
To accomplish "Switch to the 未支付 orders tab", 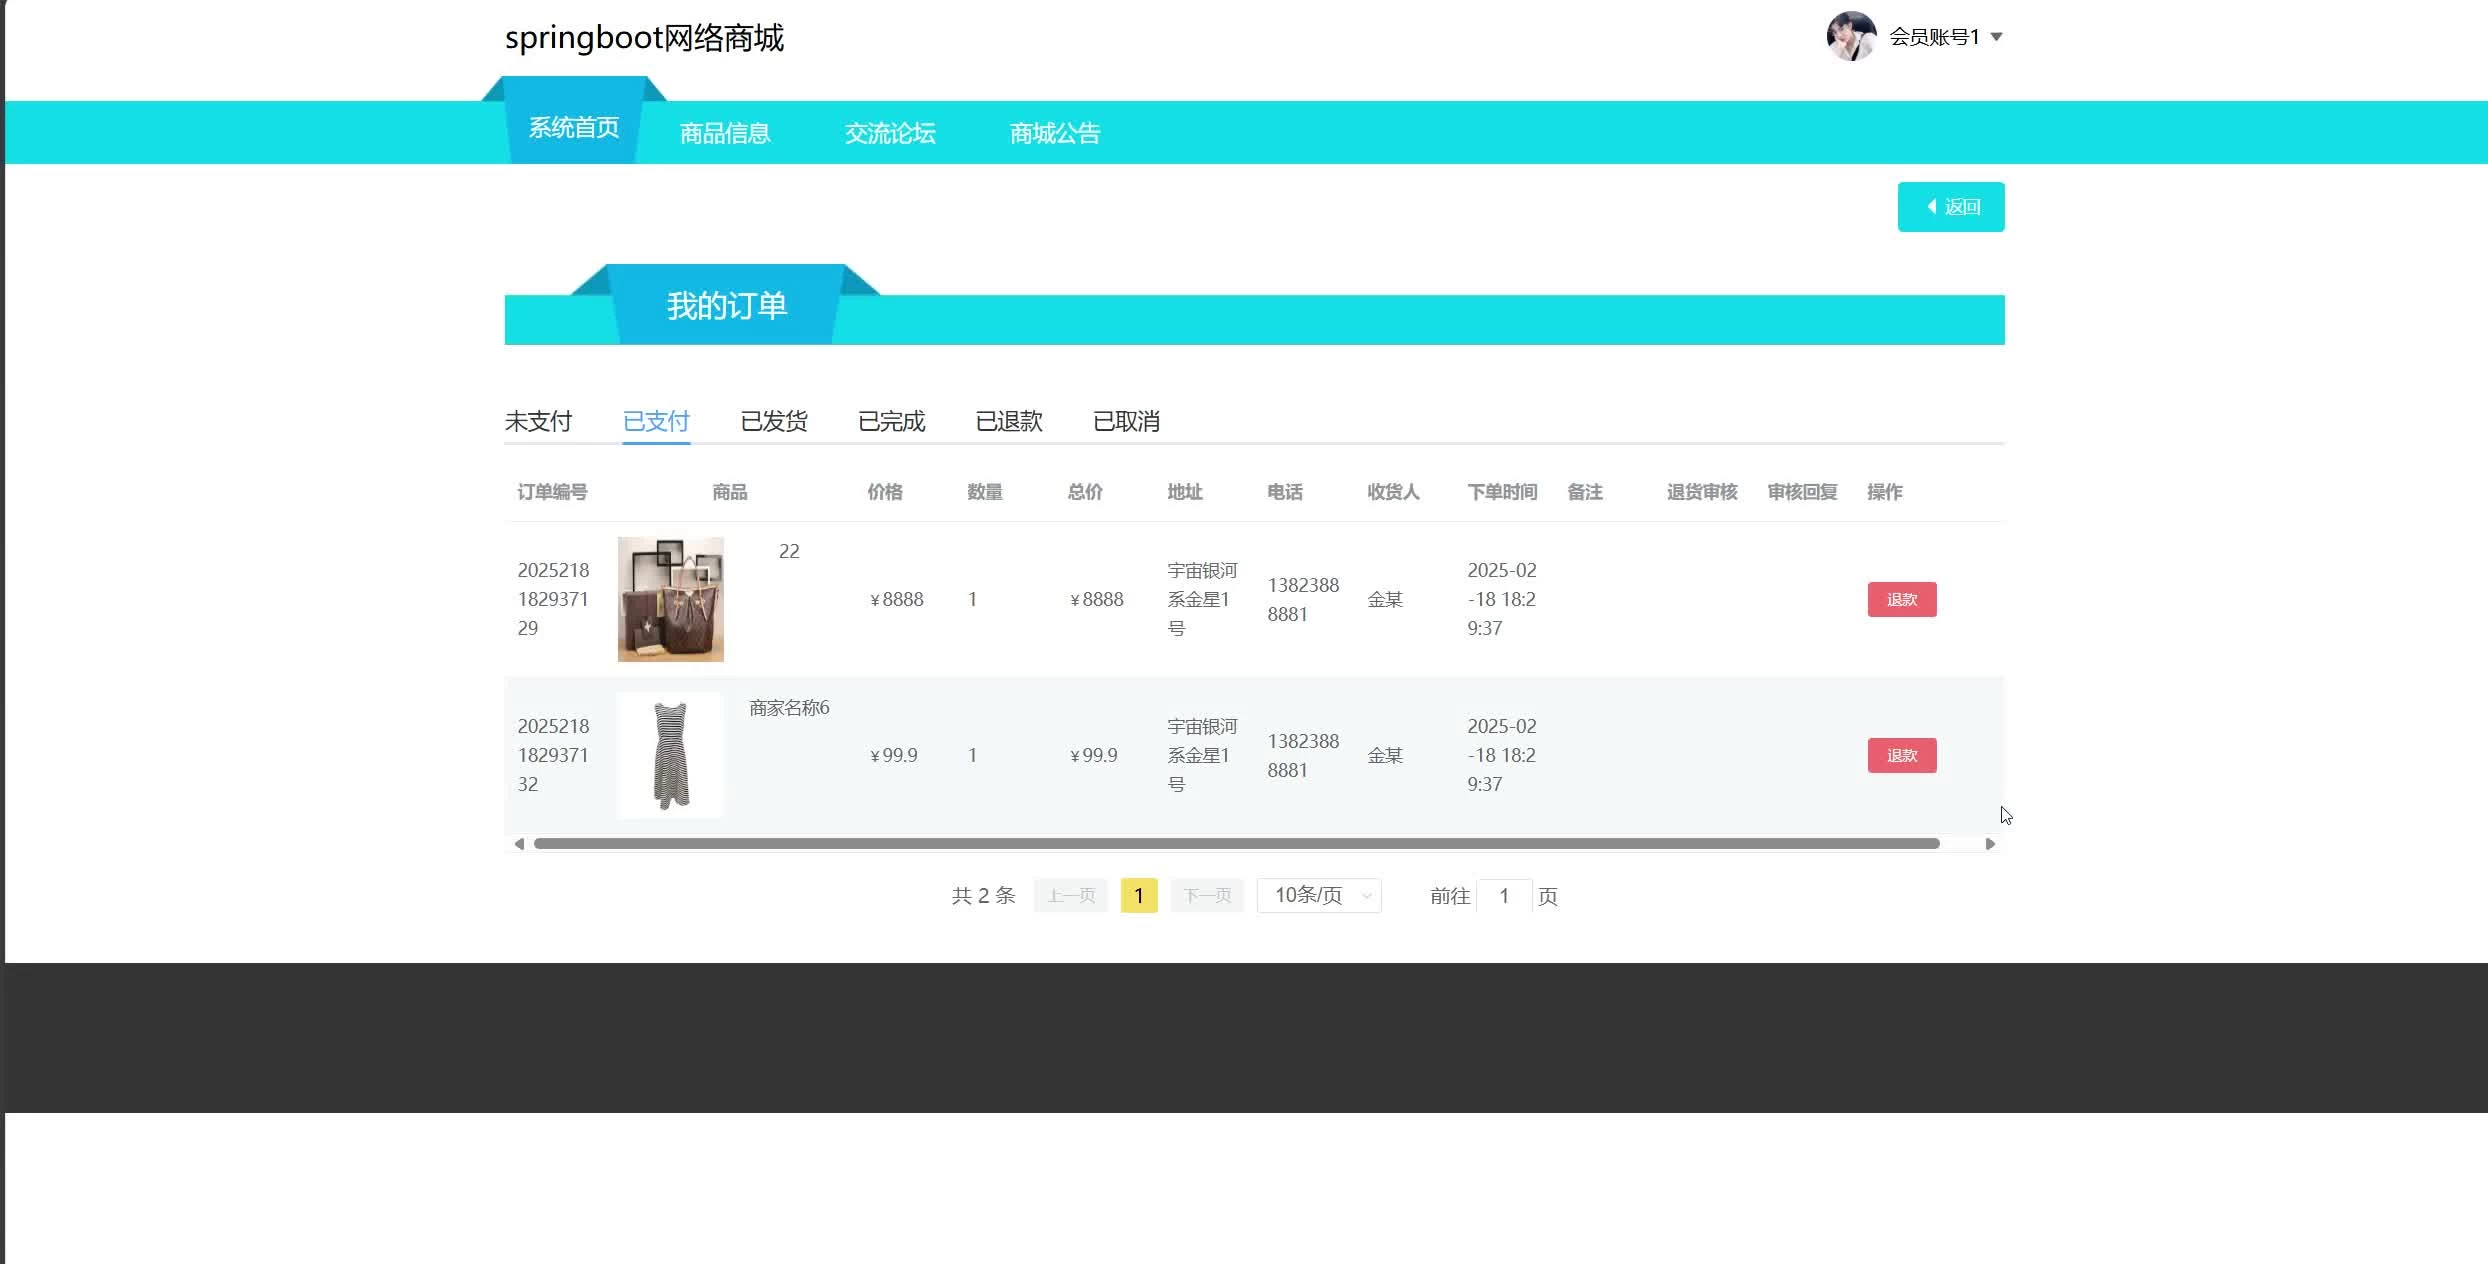I will click(538, 421).
